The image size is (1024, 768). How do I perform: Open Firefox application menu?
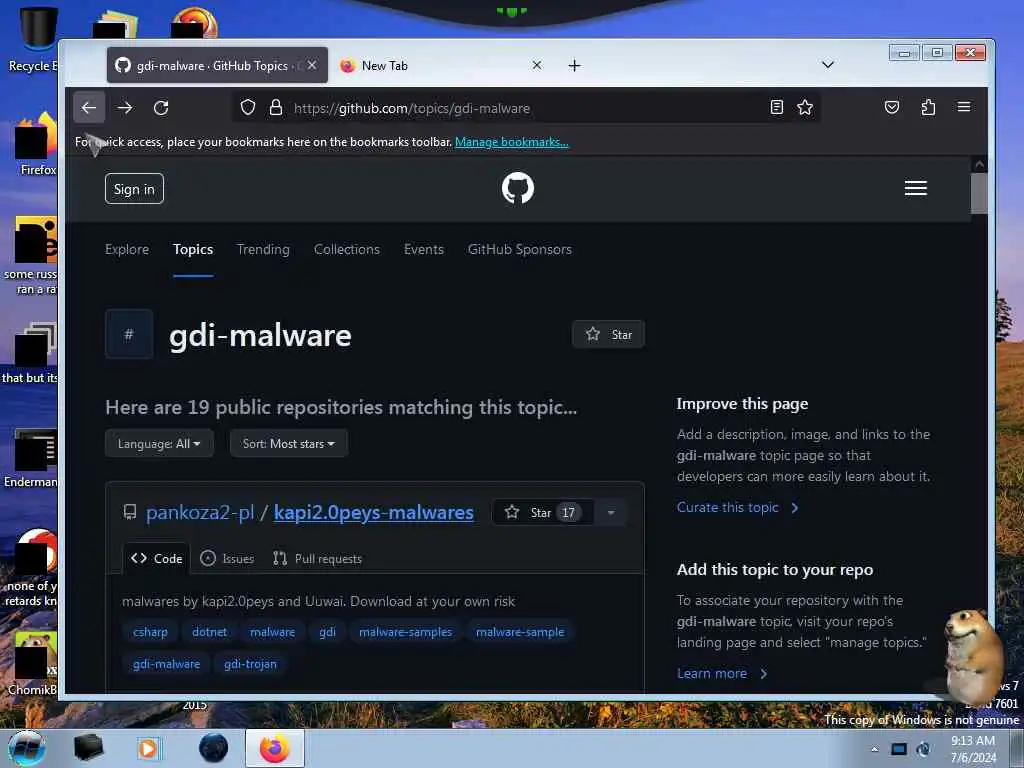point(964,107)
